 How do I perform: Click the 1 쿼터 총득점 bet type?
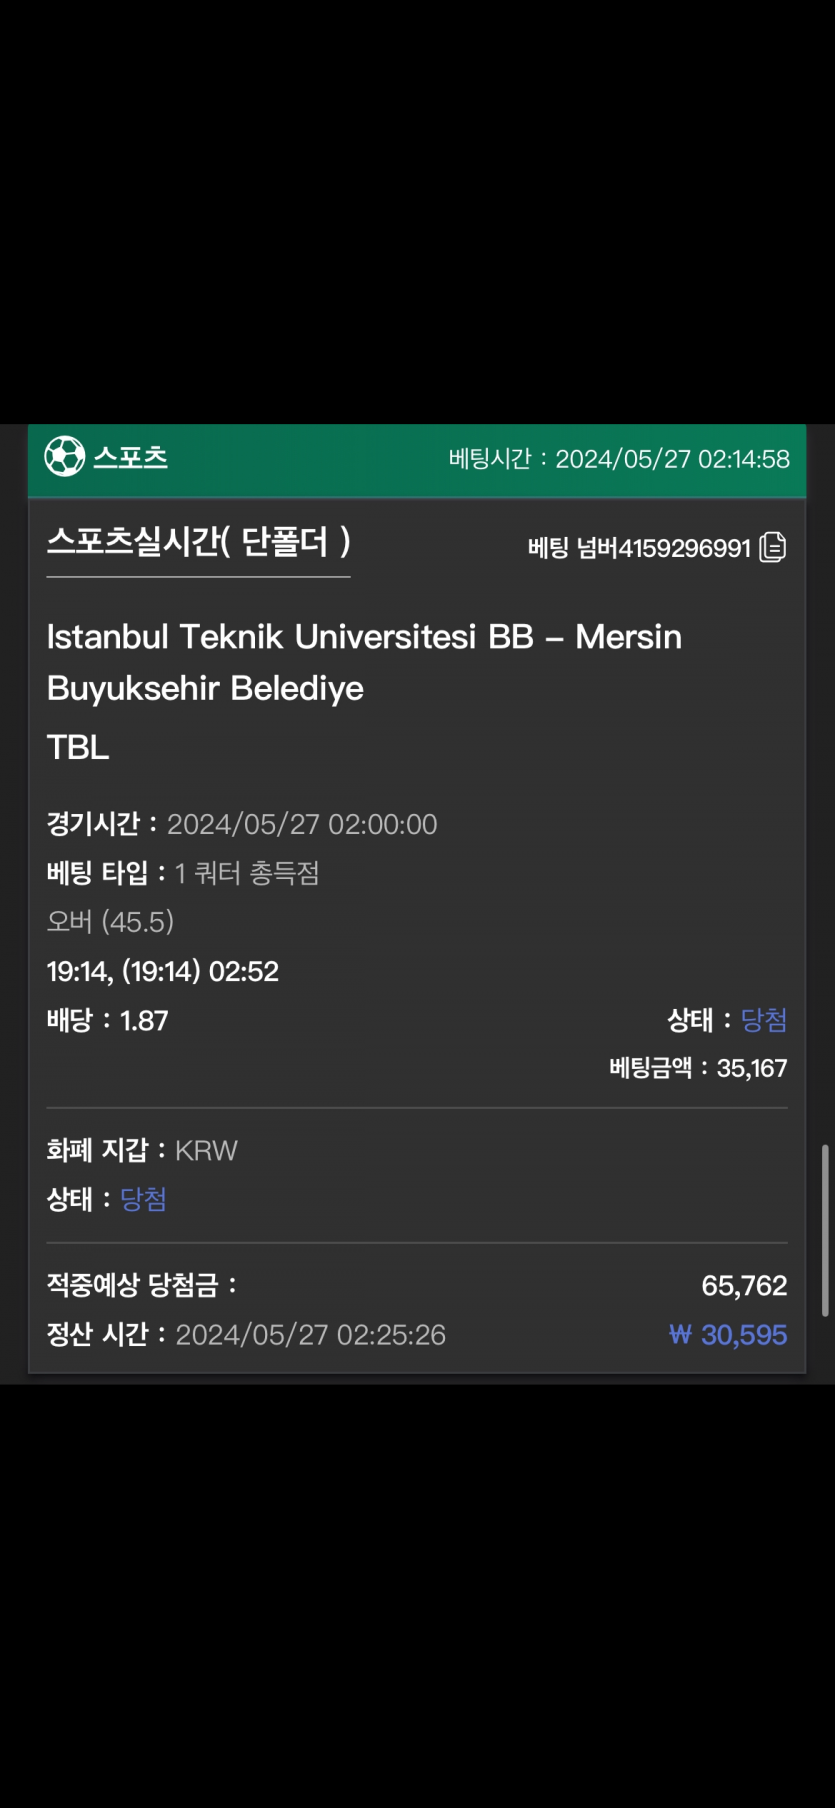[x=247, y=873]
